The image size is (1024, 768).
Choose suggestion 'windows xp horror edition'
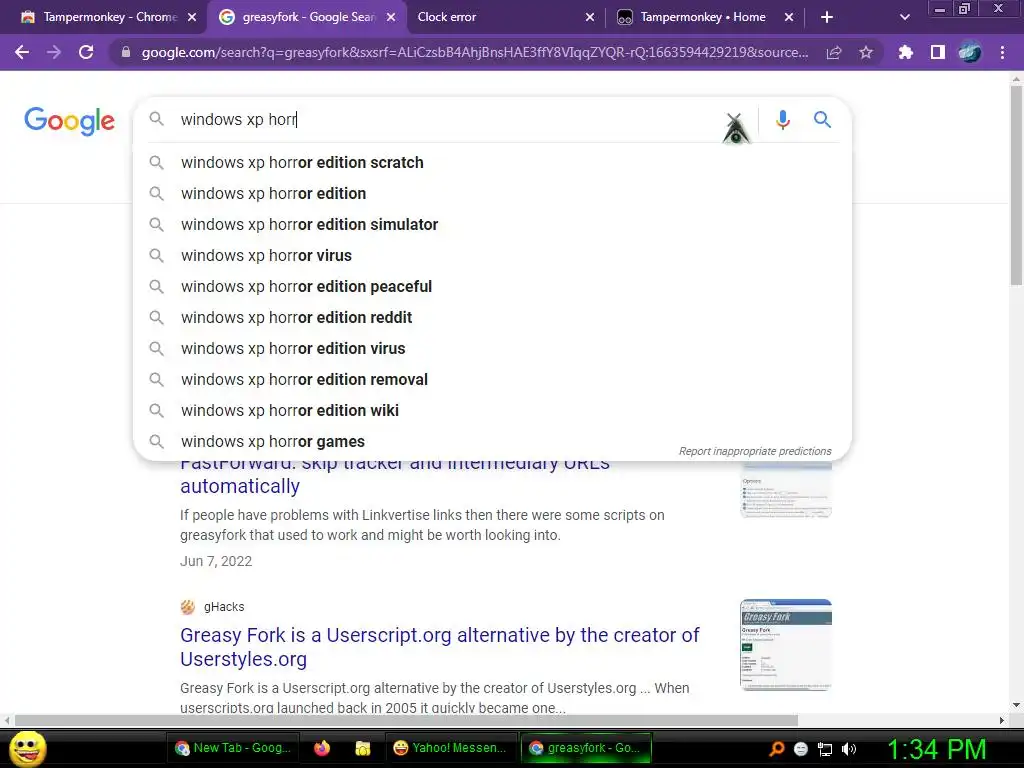coord(492,193)
